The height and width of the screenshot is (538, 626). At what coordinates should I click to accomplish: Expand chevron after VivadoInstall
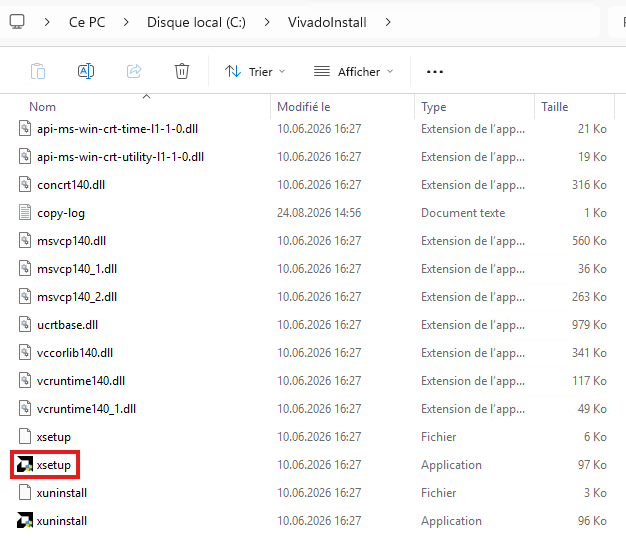[x=388, y=22]
